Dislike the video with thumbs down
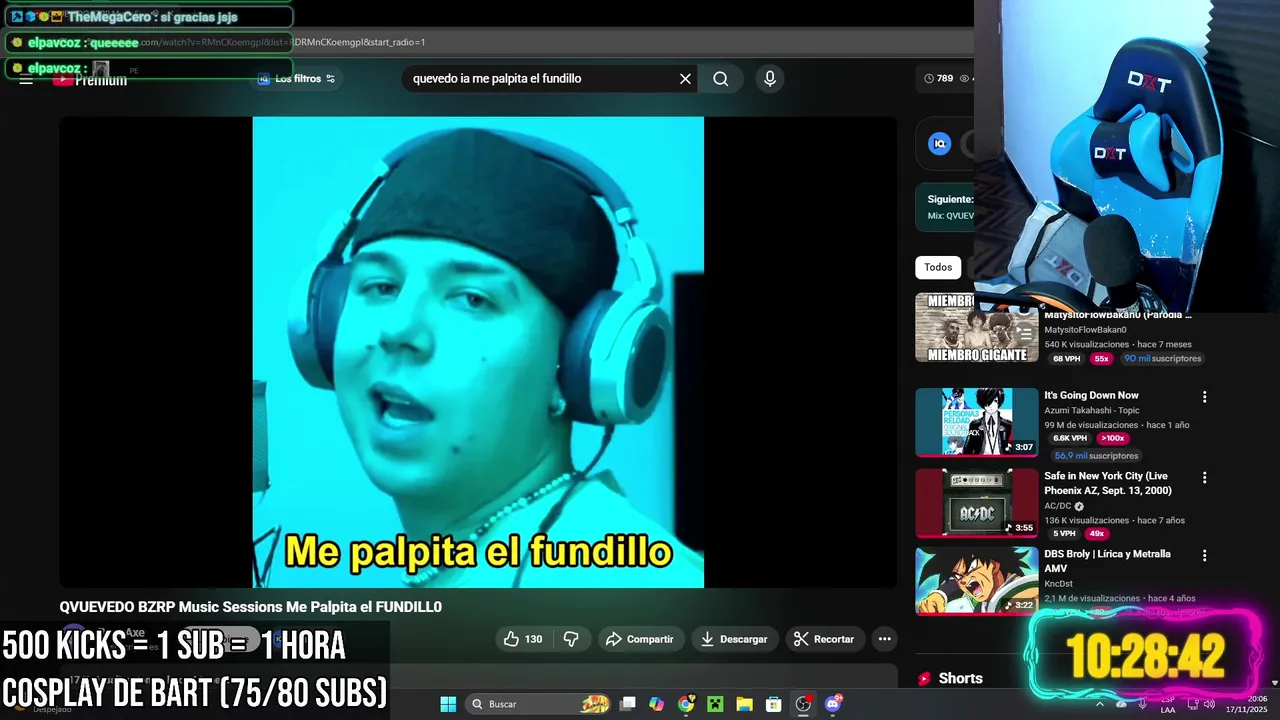The width and height of the screenshot is (1280, 720). (x=571, y=639)
